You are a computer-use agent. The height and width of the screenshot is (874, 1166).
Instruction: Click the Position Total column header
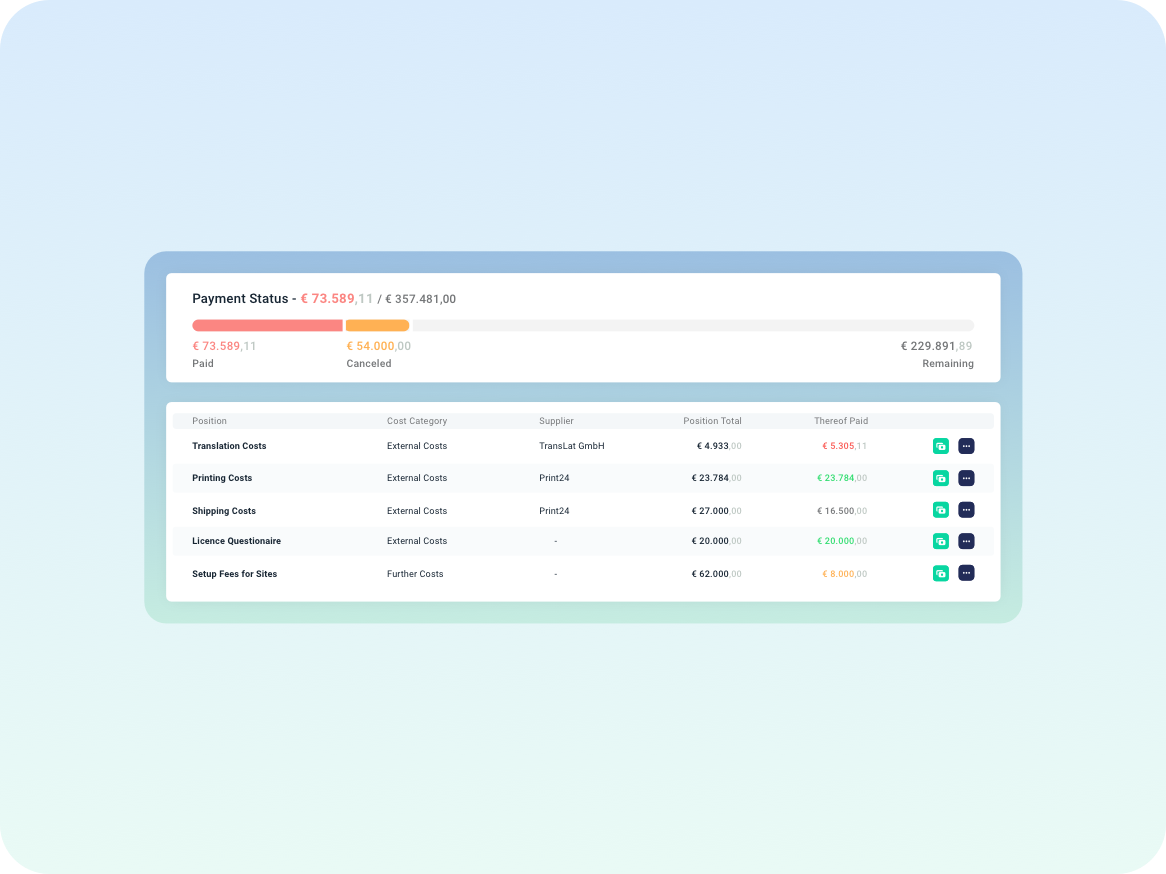point(712,421)
